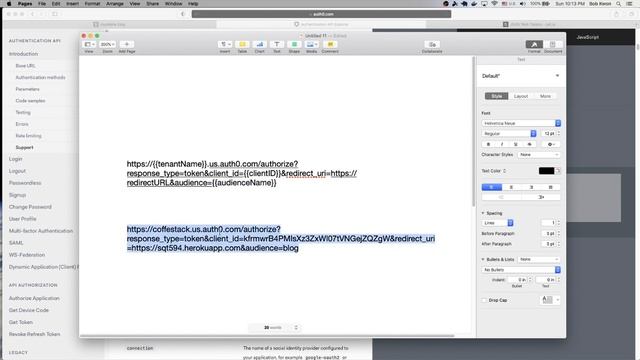Viewport: 640px width, 360px height.
Task: Toggle bold text formatting
Action: click(x=489, y=144)
